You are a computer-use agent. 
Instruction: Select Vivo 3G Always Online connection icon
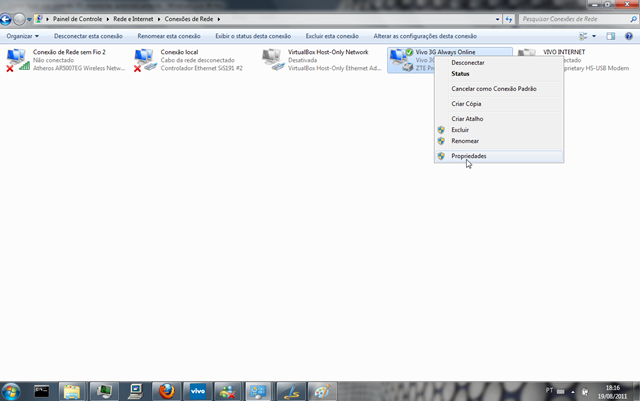coord(401,60)
